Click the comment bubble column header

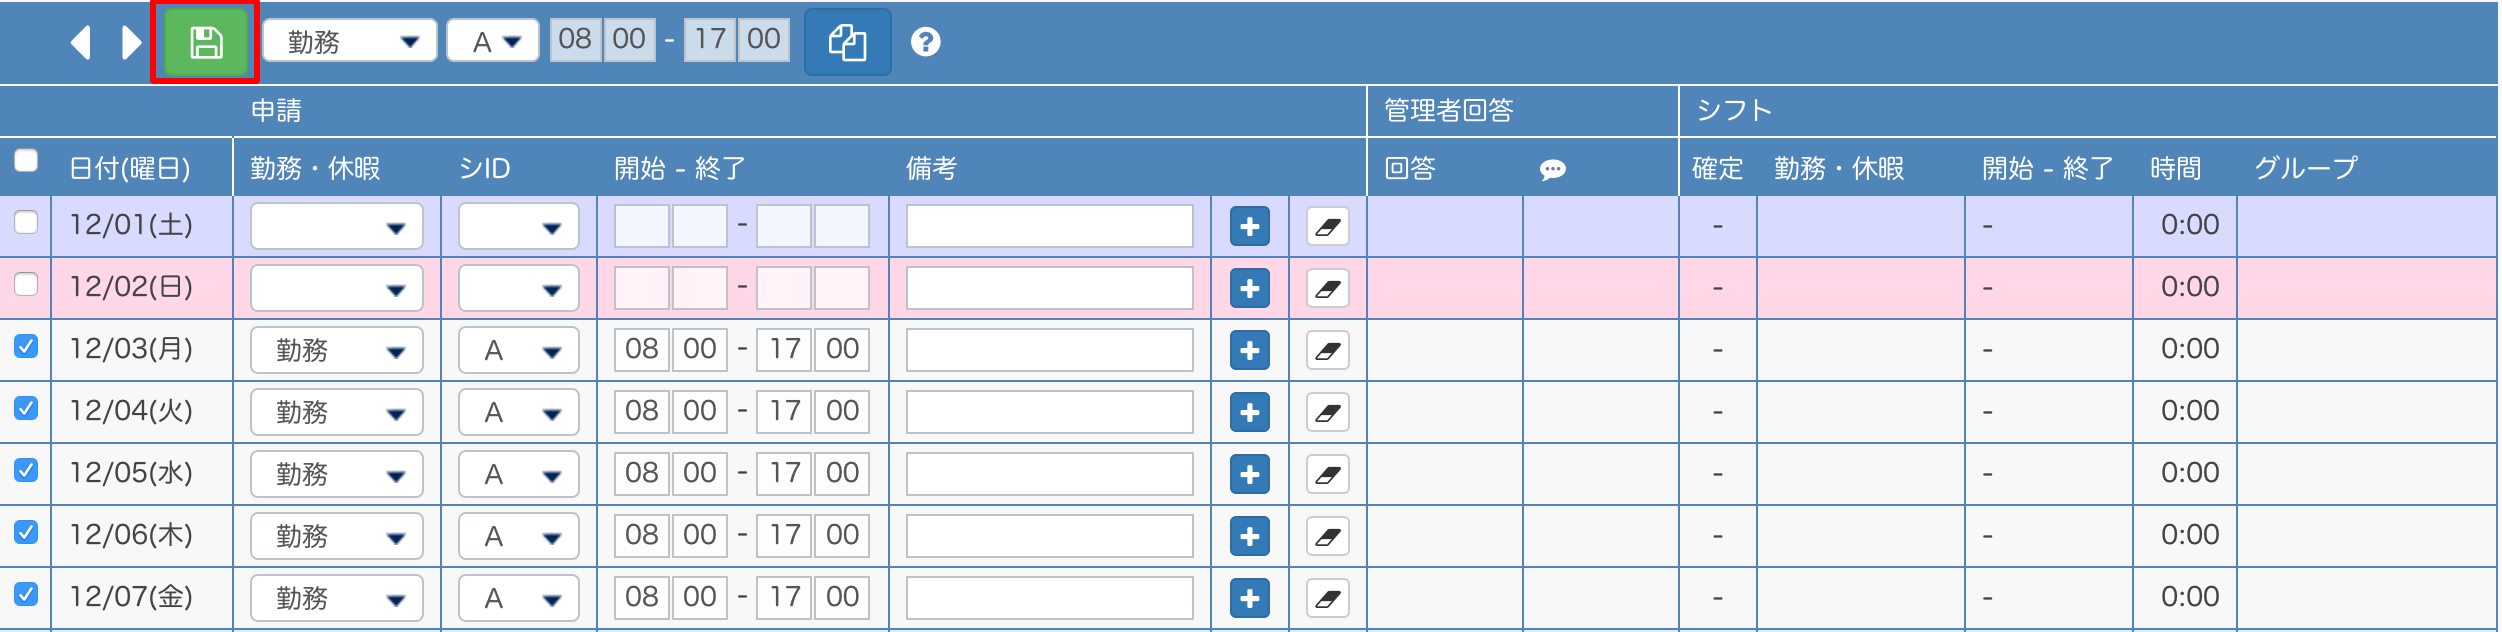point(1552,169)
